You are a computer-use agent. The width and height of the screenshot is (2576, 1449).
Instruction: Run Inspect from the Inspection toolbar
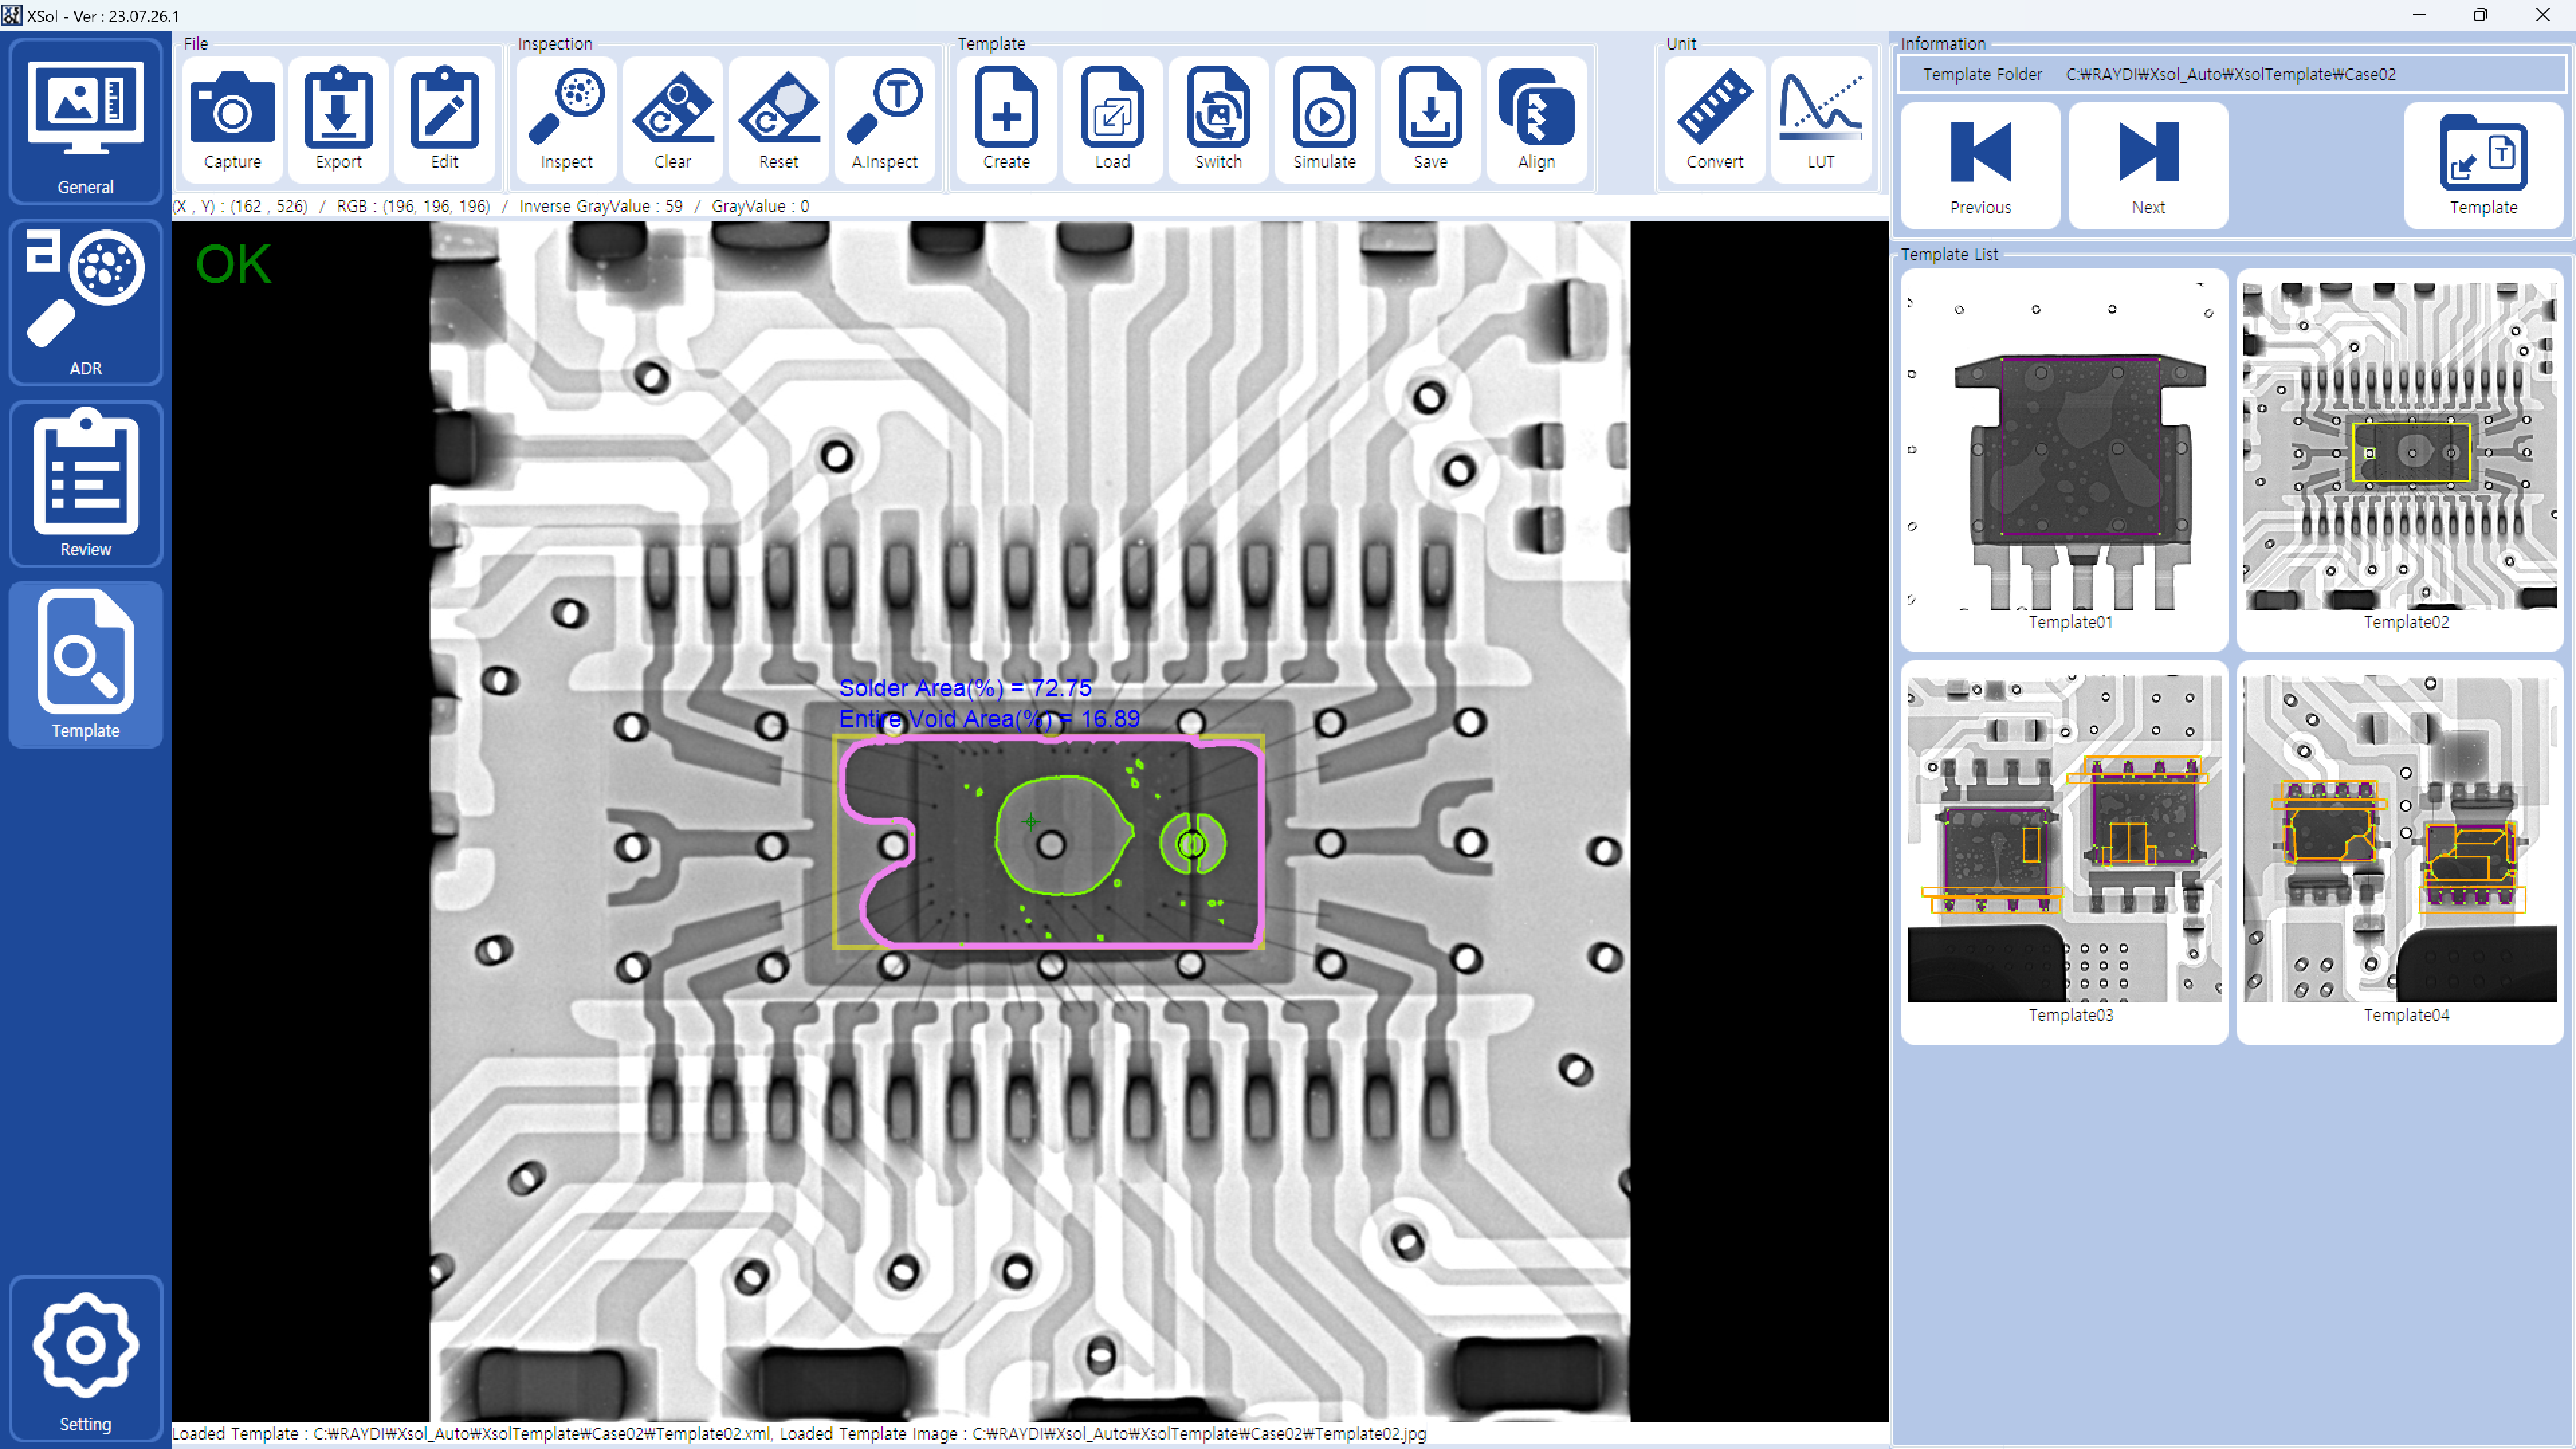pos(566,119)
